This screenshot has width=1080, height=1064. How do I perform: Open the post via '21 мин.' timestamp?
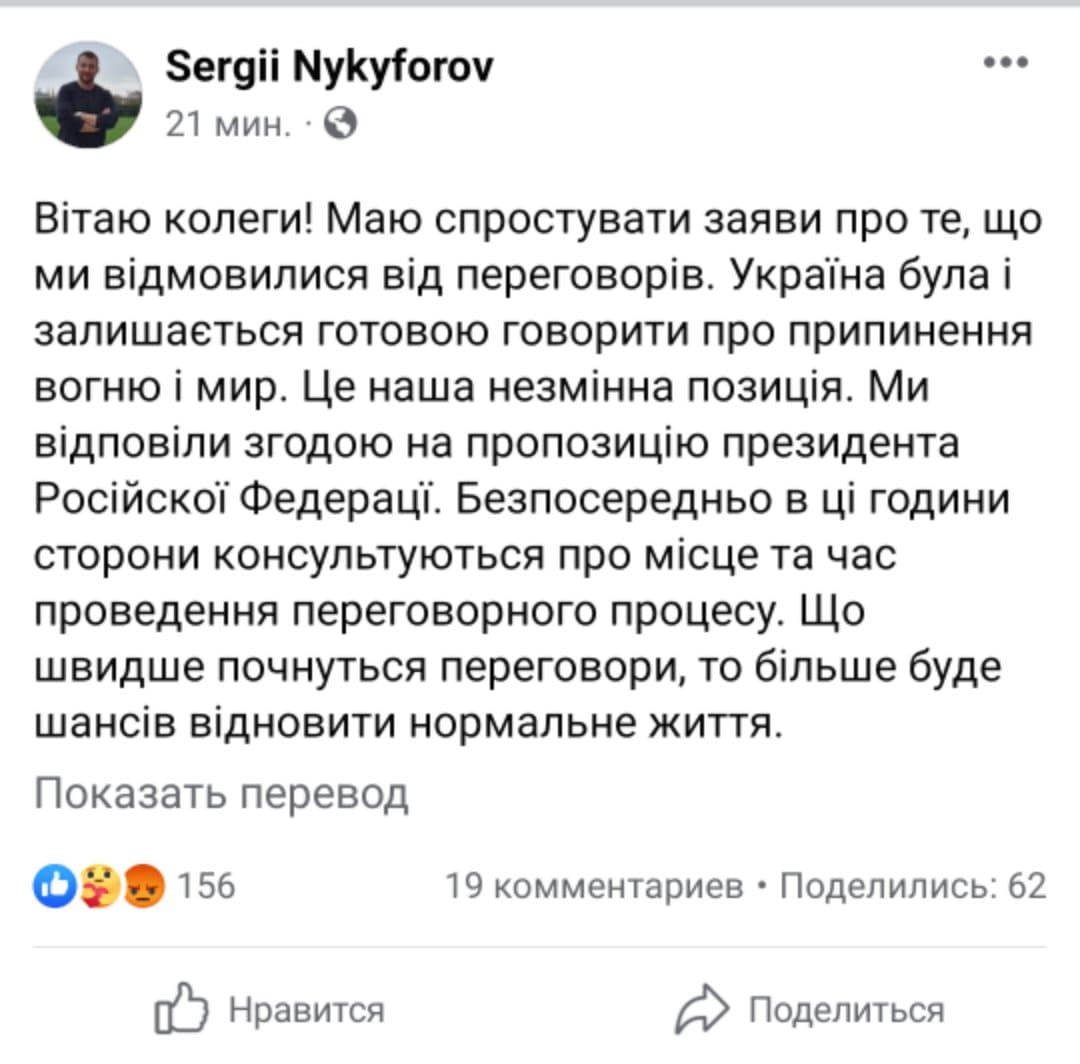coord(228,125)
